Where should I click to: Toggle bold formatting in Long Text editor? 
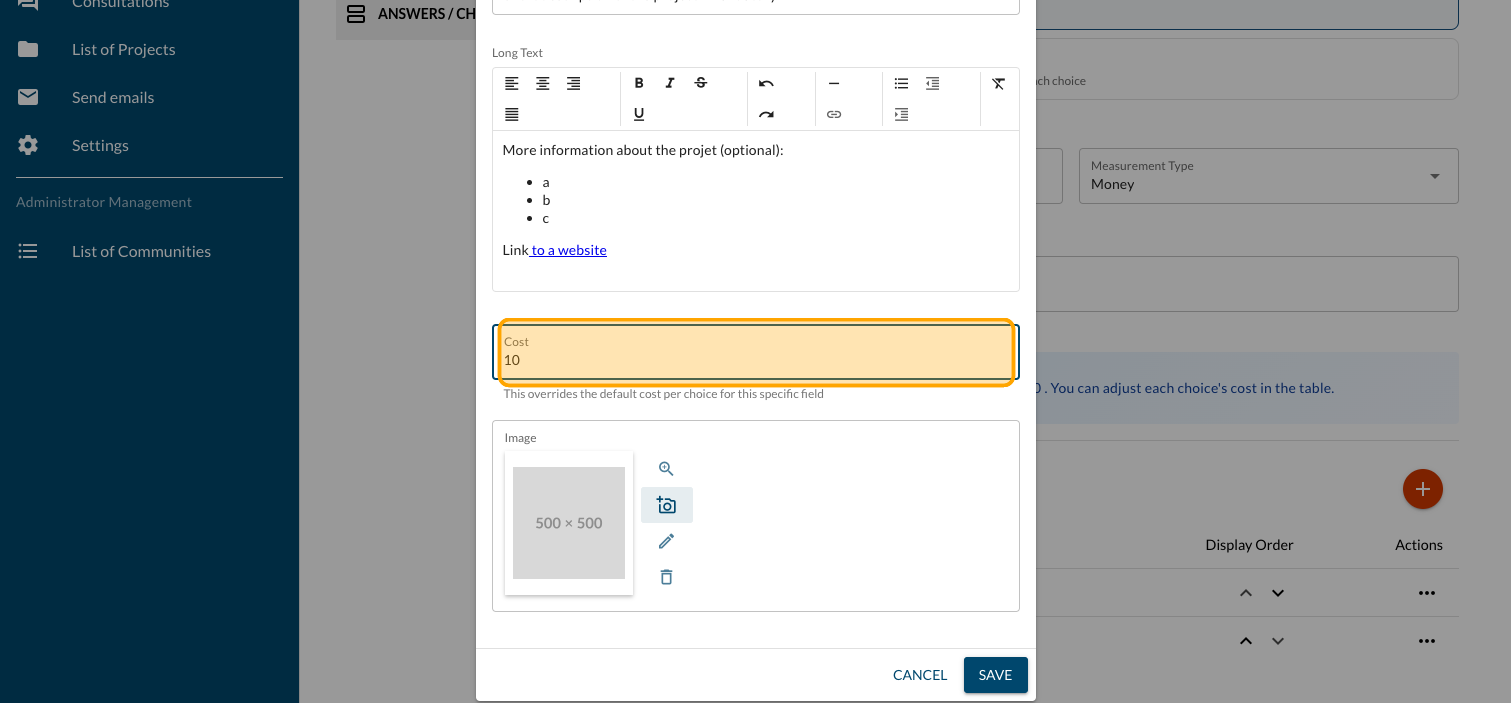point(639,83)
